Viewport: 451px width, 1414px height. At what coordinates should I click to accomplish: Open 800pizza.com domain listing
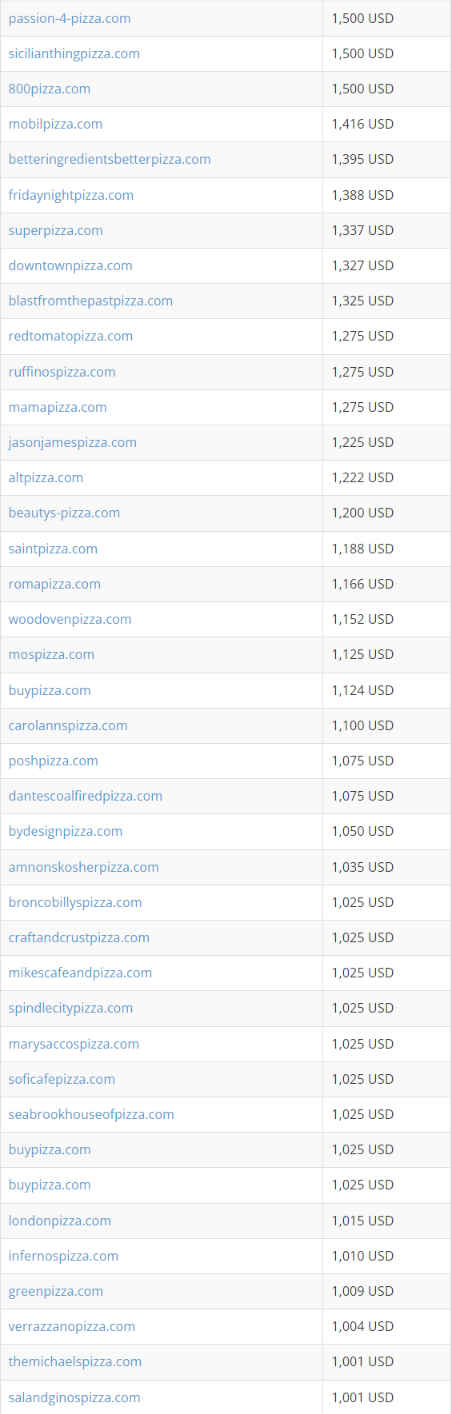(x=49, y=89)
